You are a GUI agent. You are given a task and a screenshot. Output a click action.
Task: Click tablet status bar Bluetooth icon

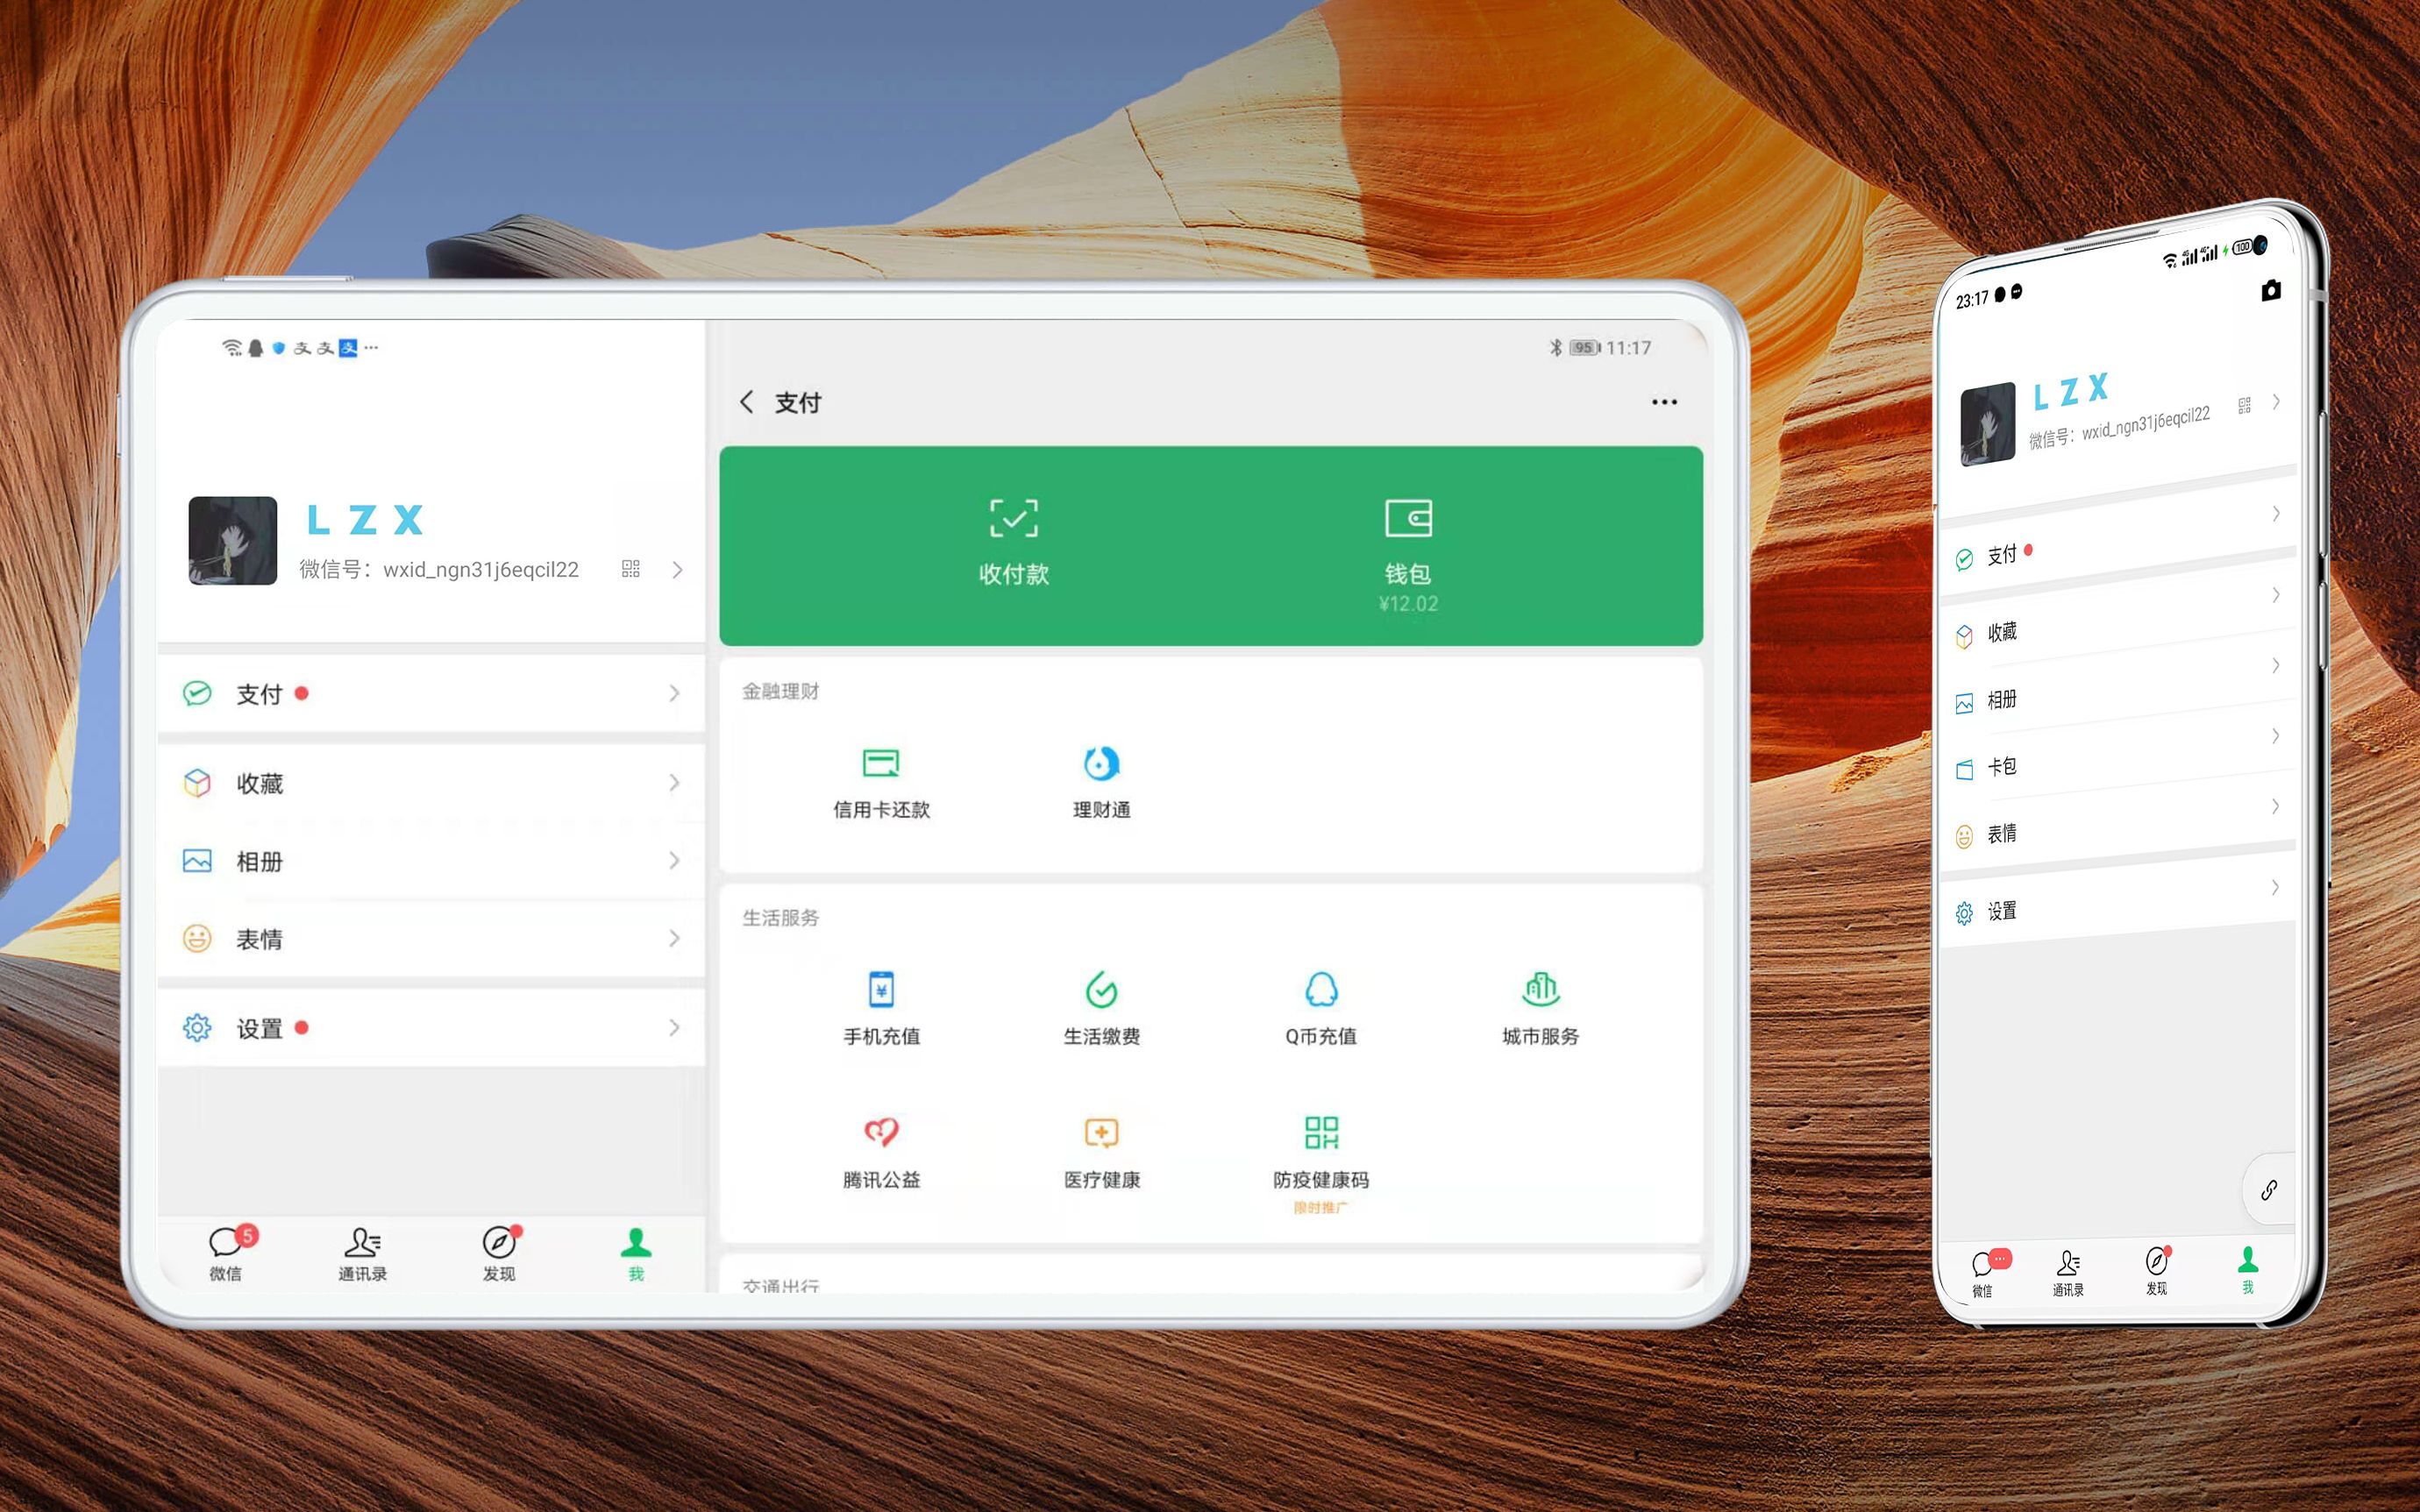[1555, 347]
